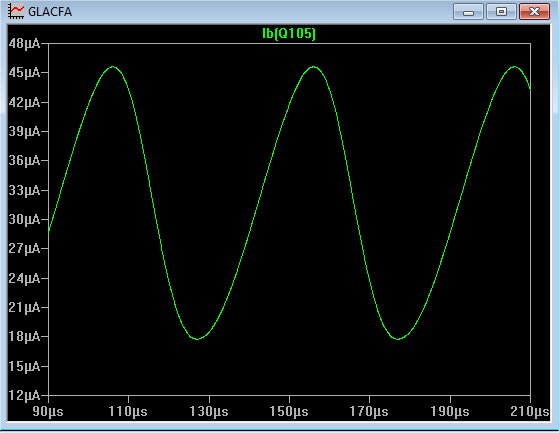Click the 39µA vertical axis label
Image resolution: width=559 pixels, height=433 pixels.
(x=24, y=132)
